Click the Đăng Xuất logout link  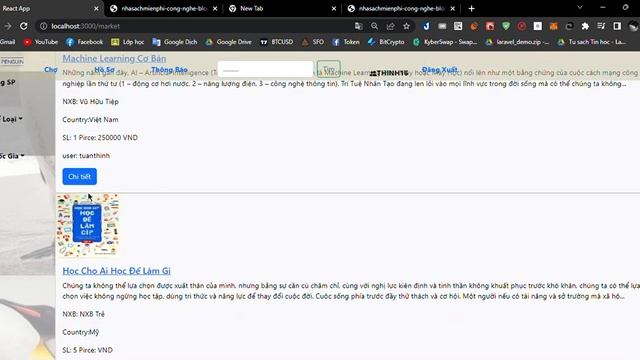440,69
